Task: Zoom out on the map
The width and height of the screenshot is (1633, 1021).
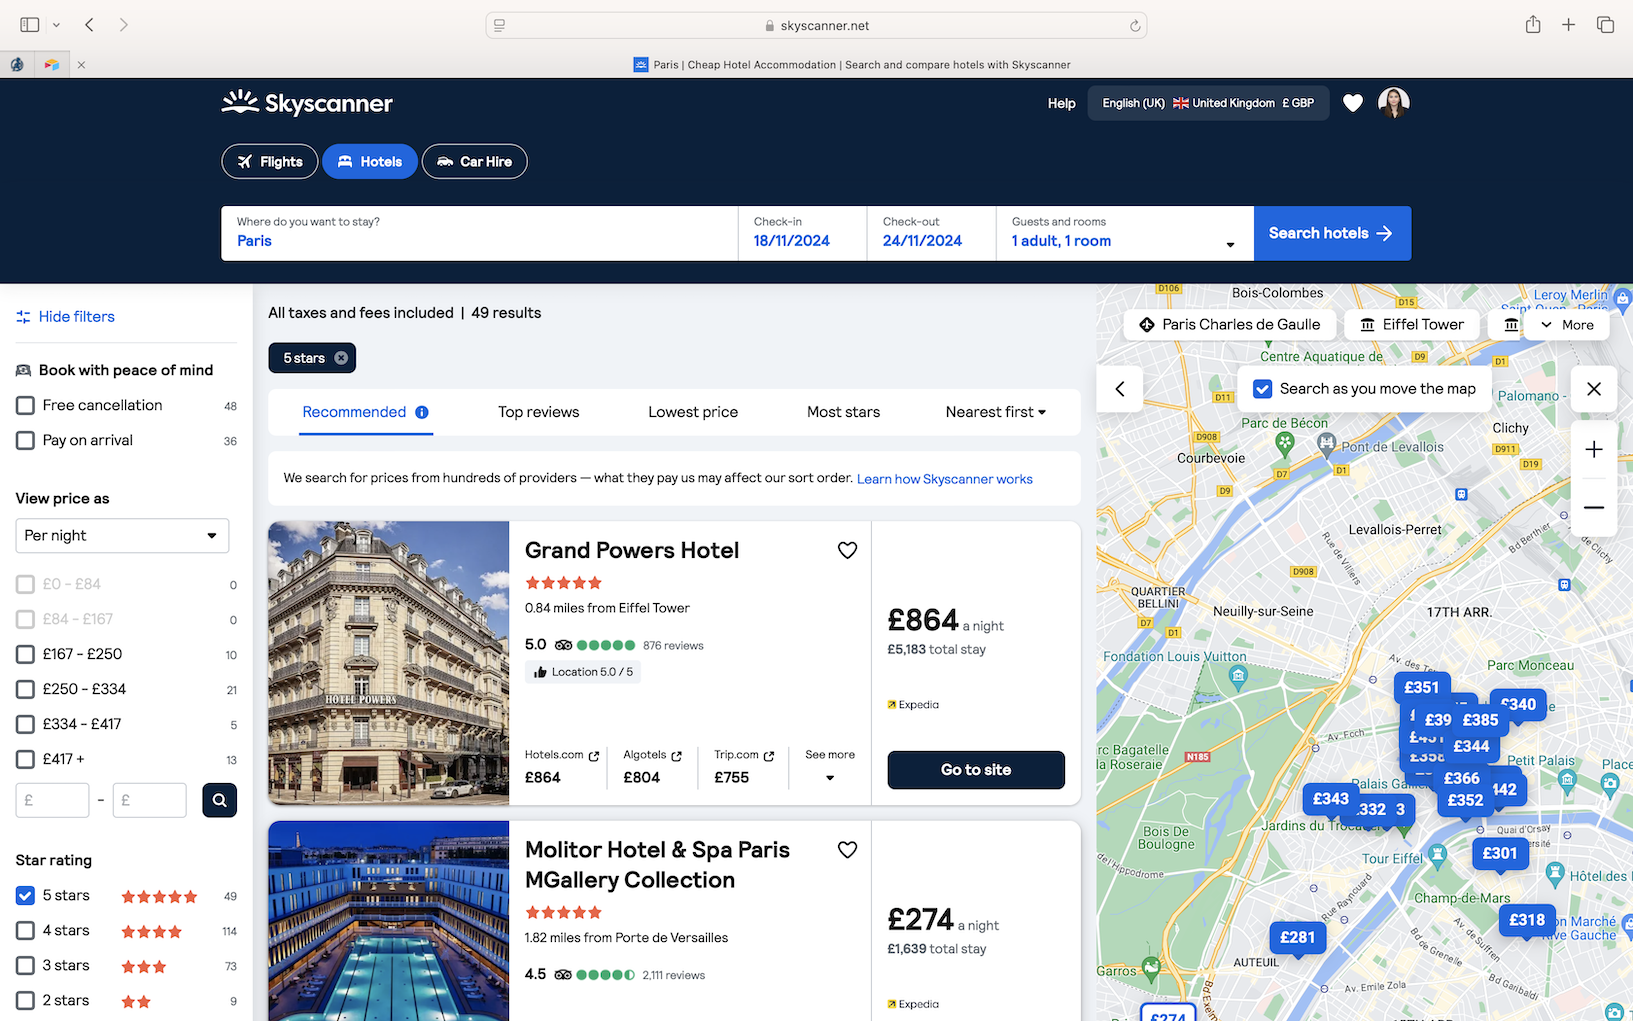Action: [1594, 507]
